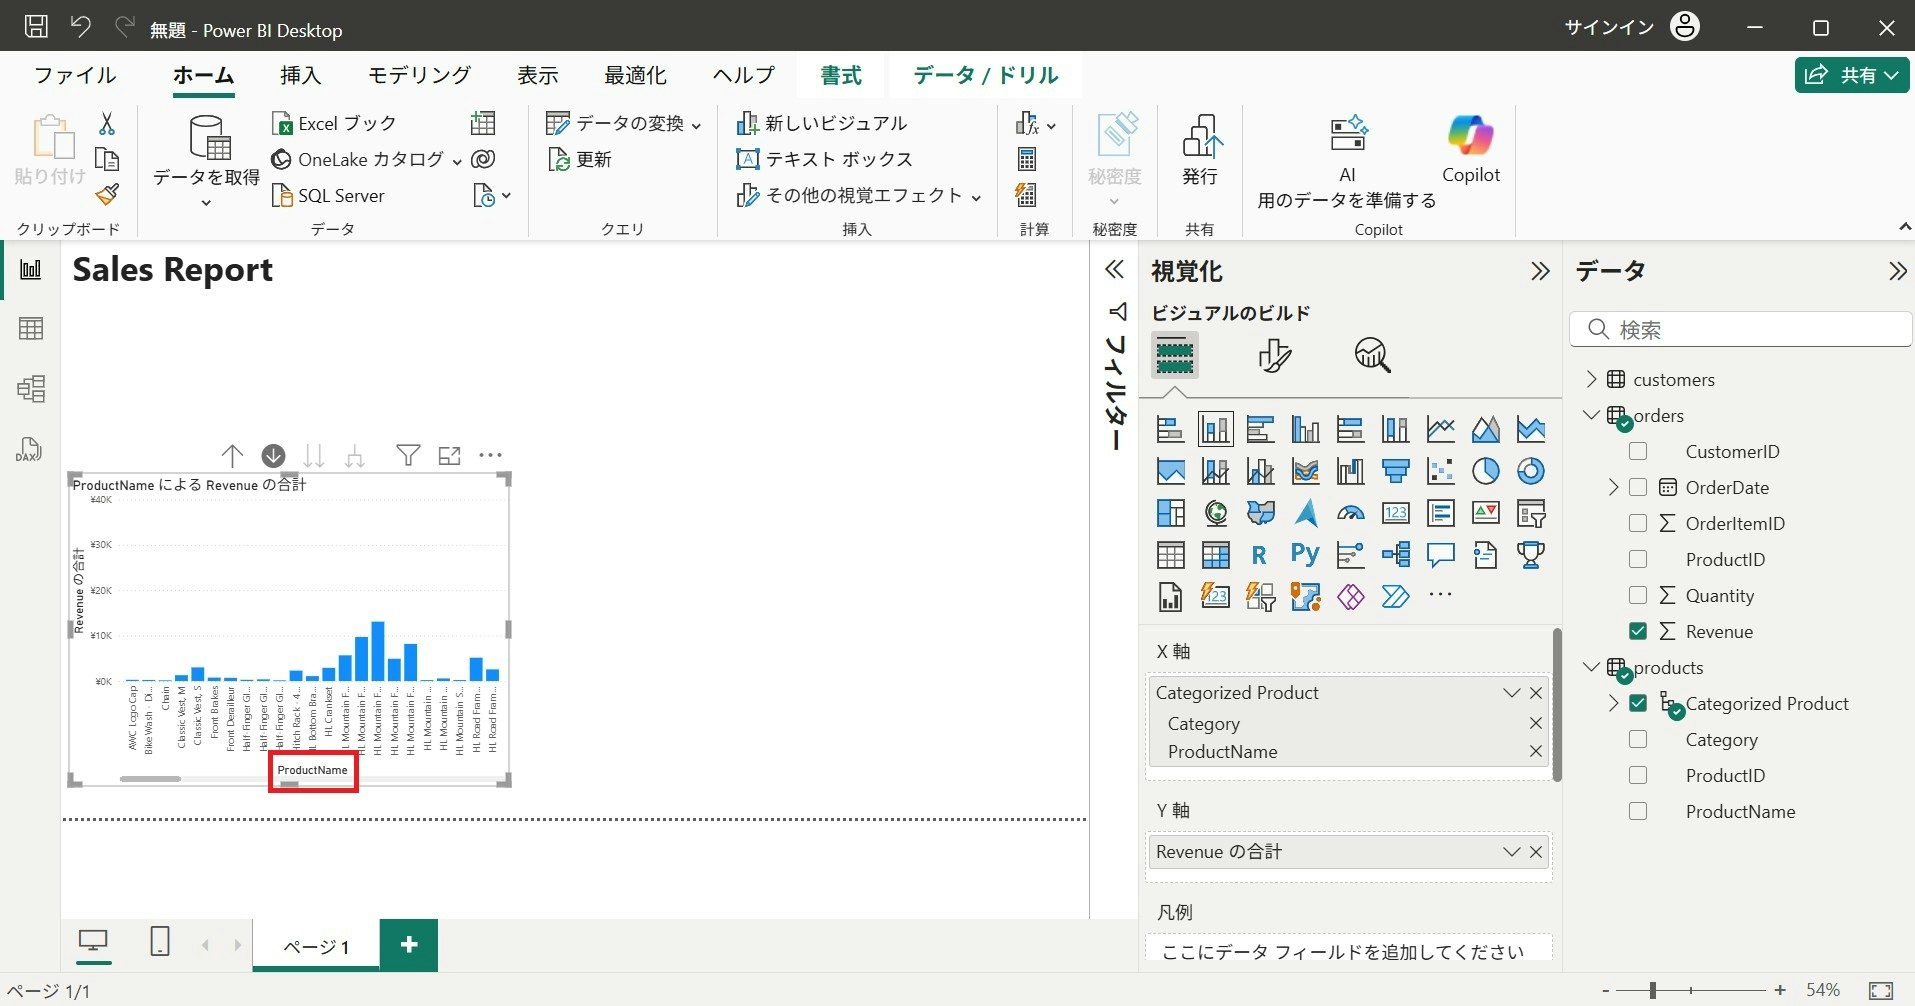
Task: Click the Undo arrow in title bar
Action: tap(81, 27)
